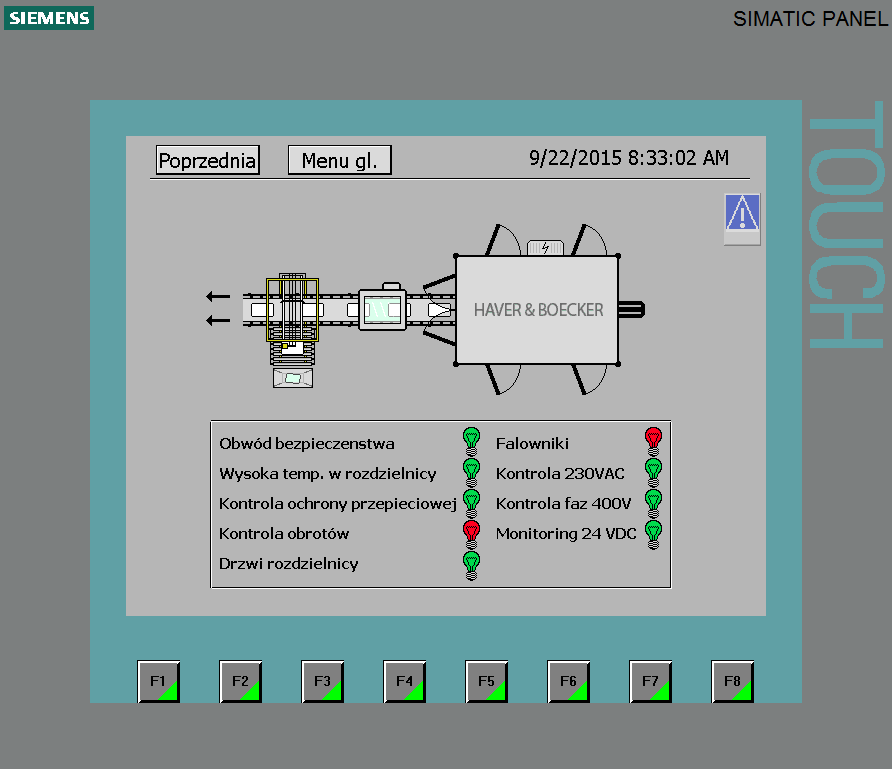
Task: Click the Falowniki label
Action: (532, 444)
